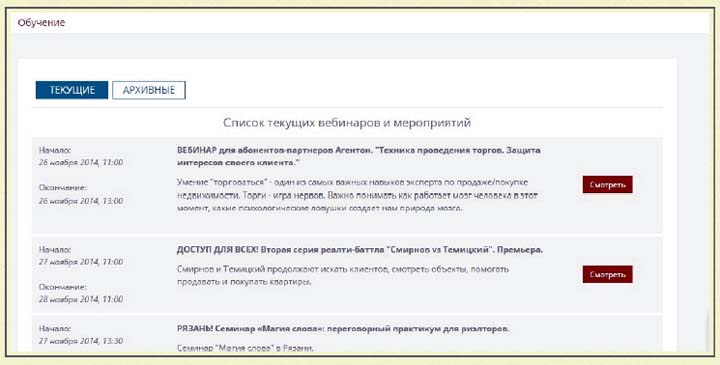Open the ВЕБИНАР для абонентов-партнеров Агентон title

(x=358, y=156)
